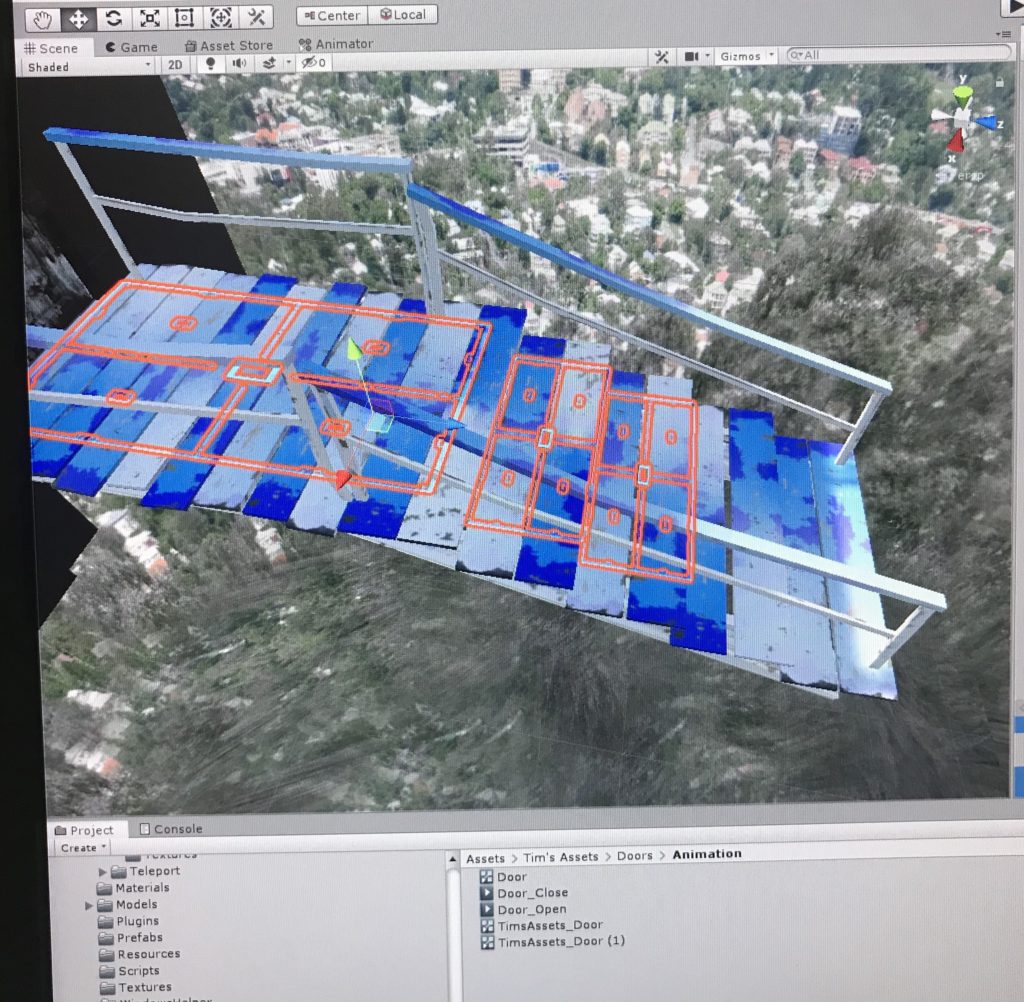Viewport: 1024px width, 1002px height.
Task: Select the TimsAssets_Door (1) controller icon
Action: coord(487,943)
